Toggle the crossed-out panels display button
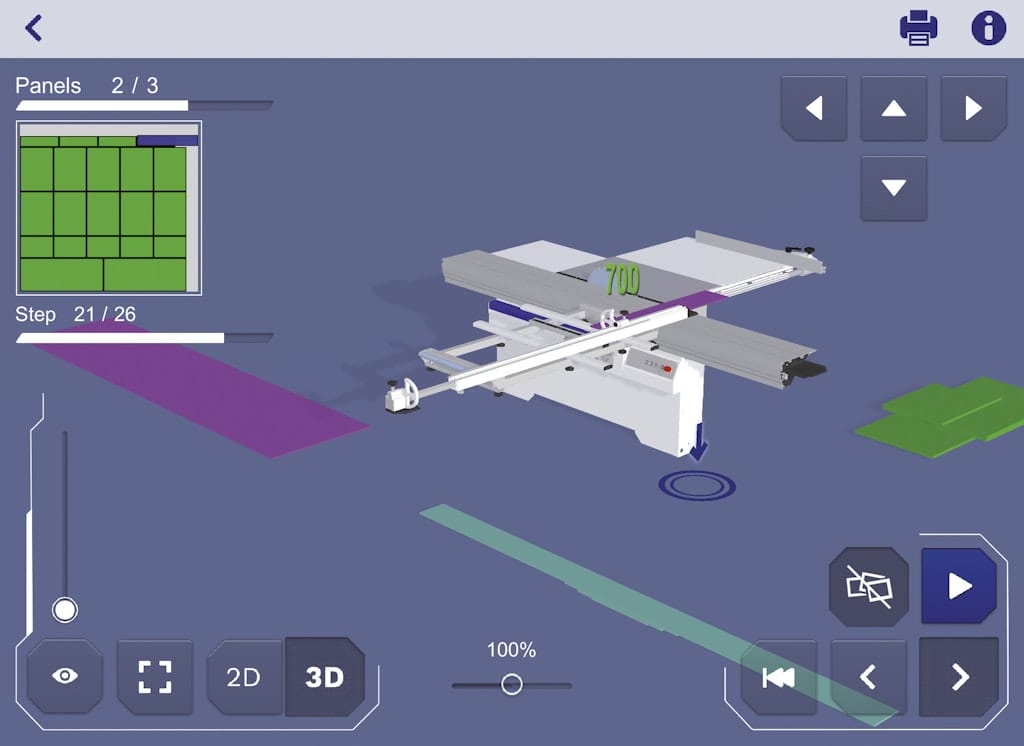 pos(867,587)
